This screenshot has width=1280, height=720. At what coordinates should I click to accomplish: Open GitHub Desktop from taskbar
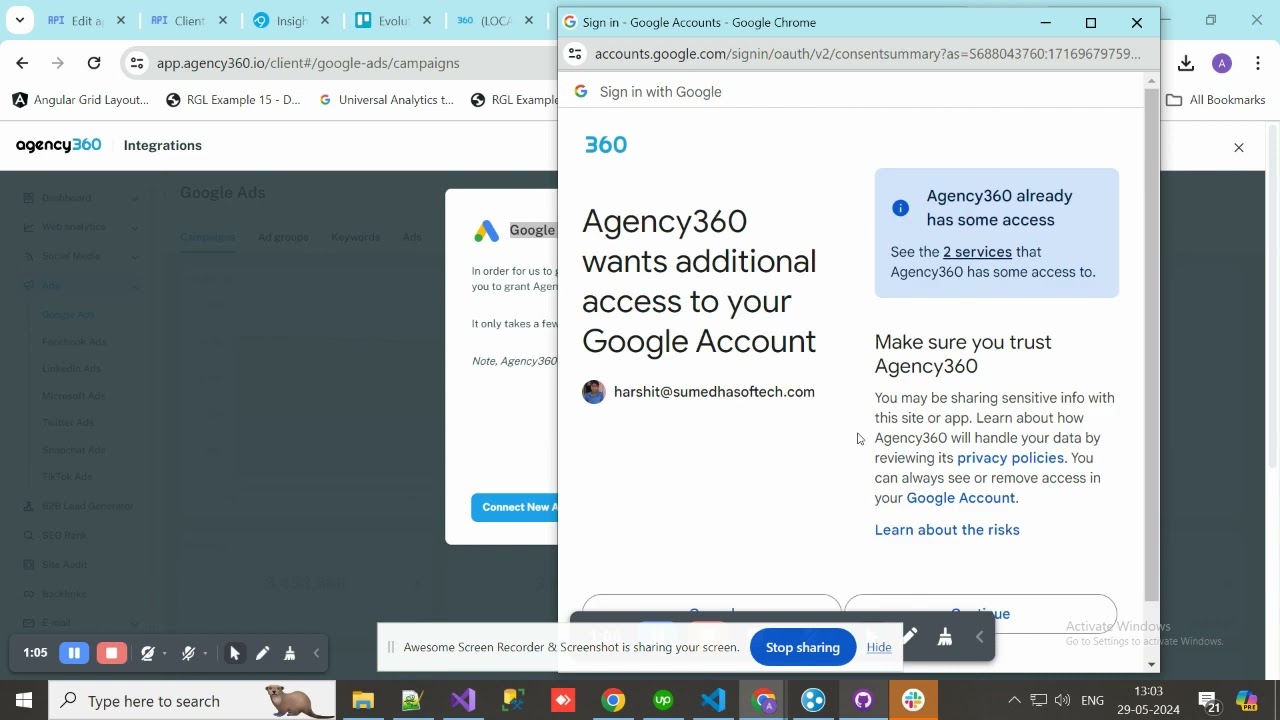pos(863,701)
